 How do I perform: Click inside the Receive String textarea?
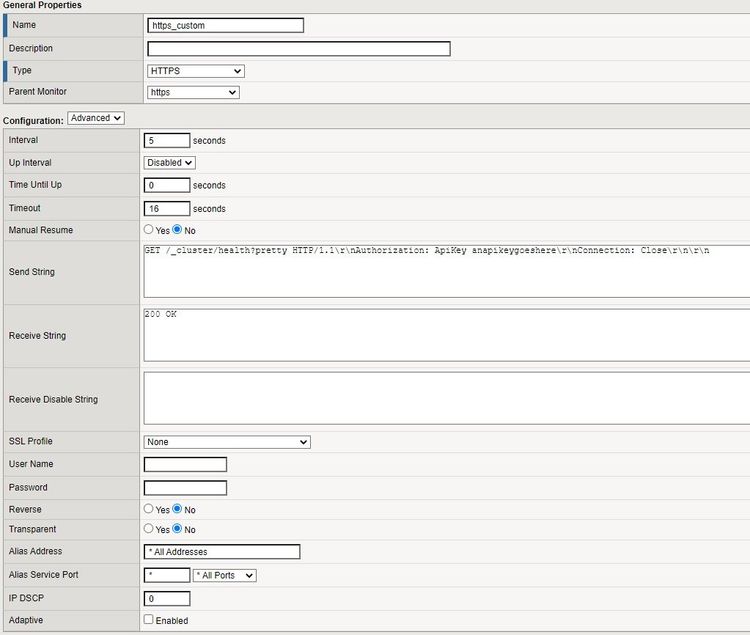(446, 335)
